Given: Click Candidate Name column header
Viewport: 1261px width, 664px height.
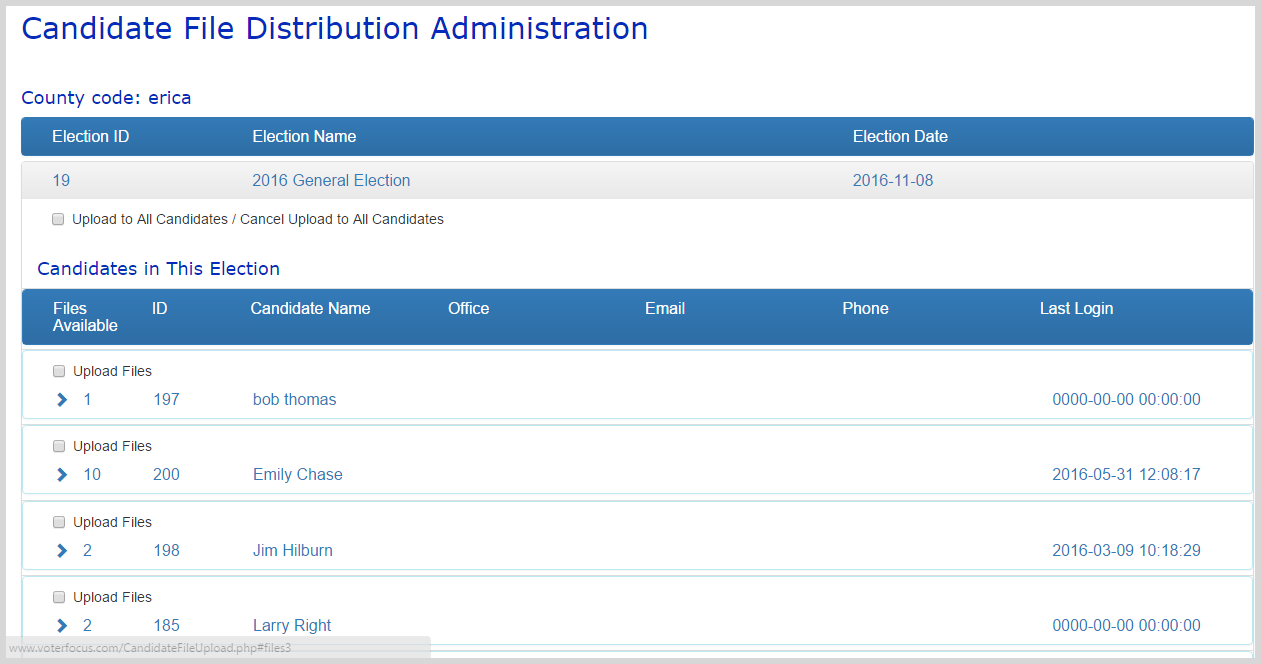Looking at the screenshot, I should (x=310, y=309).
